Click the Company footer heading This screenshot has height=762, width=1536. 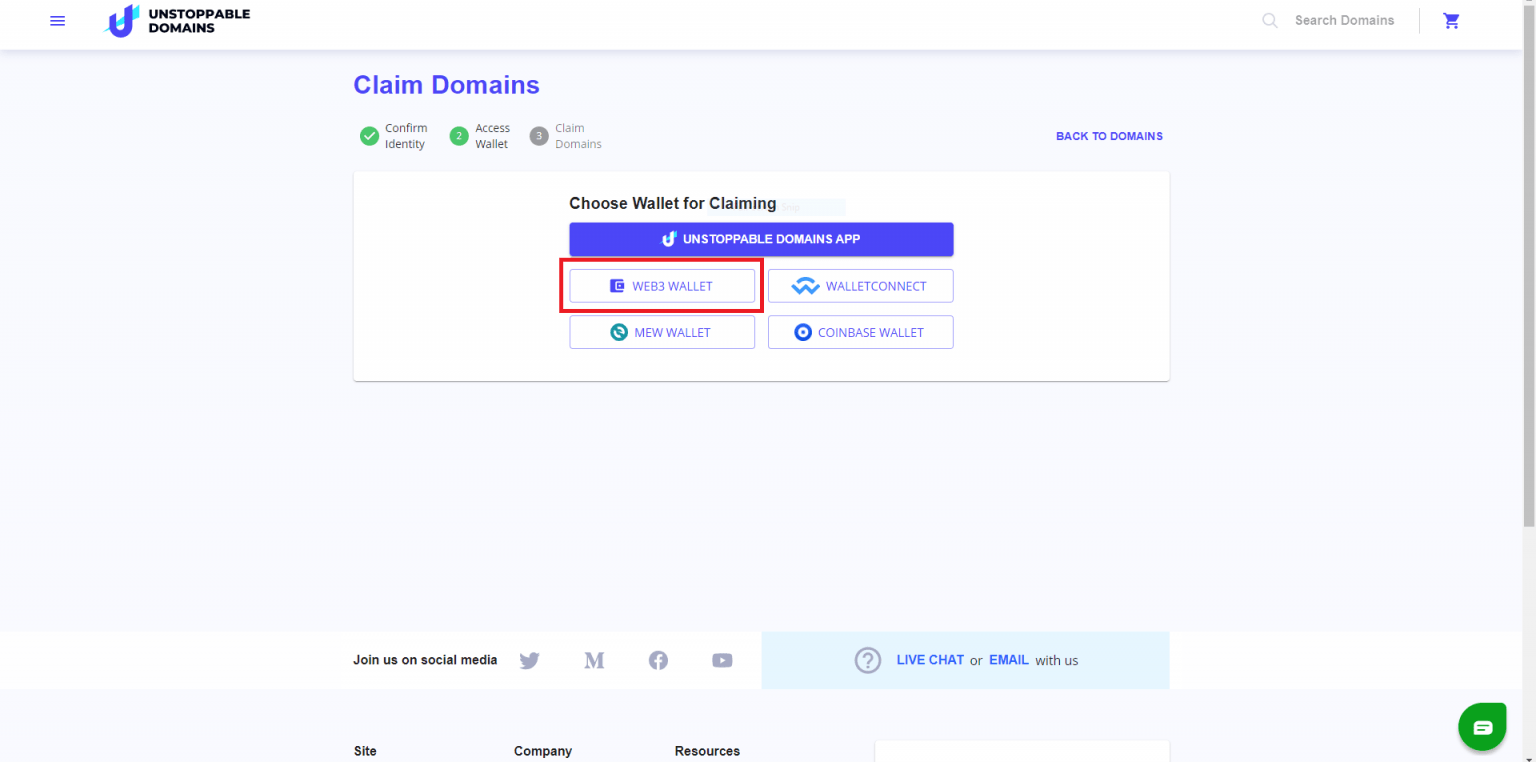pos(543,751)
